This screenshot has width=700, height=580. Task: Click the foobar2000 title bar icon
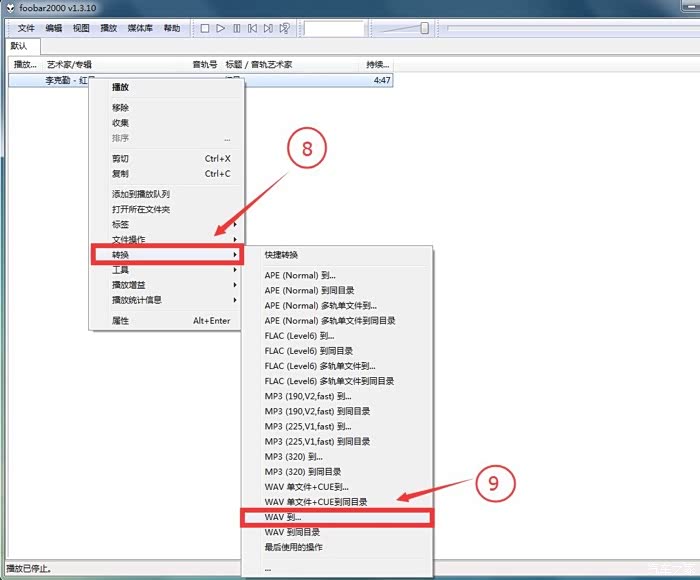click(10, 8)
